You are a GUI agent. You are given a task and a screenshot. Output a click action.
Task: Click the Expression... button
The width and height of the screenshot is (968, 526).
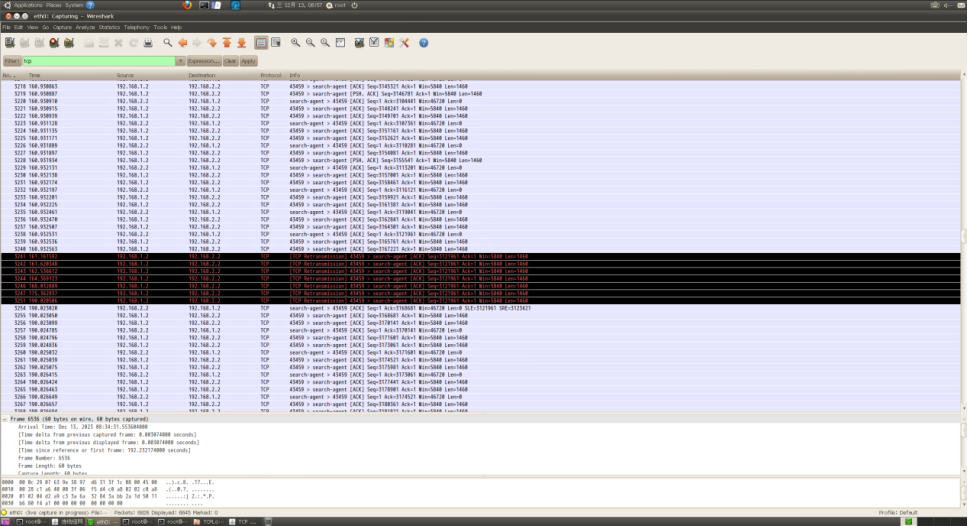click(204, 61)
